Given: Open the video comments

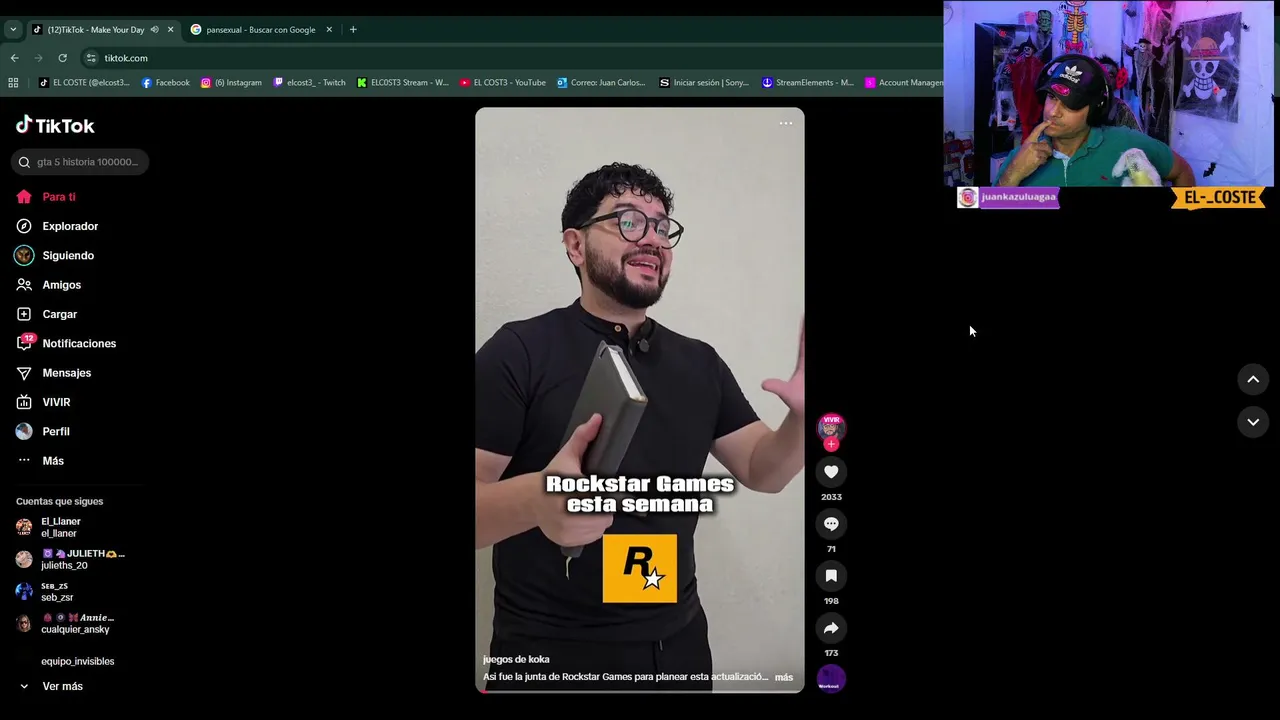Looking at the screenshot, I should pyautogui.click(x=831, y=524).
